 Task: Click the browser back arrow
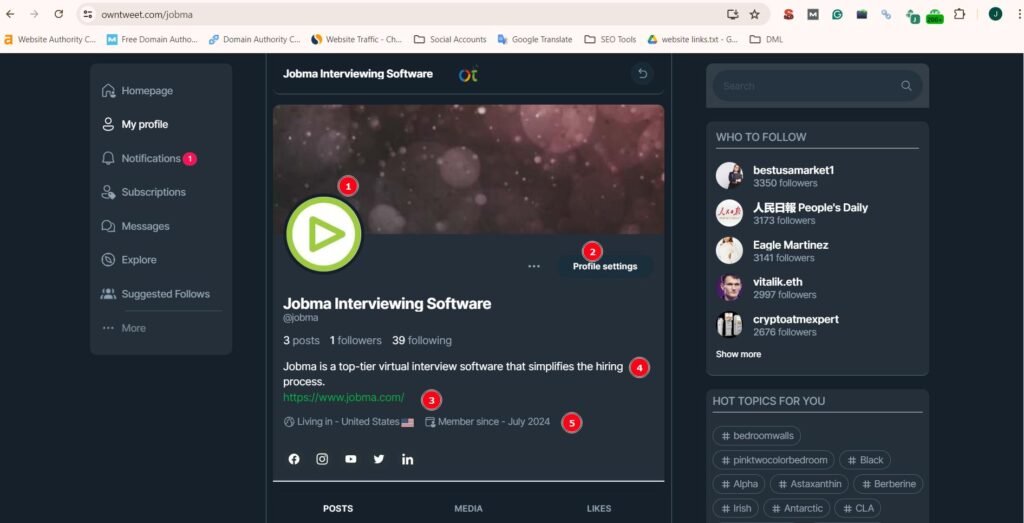(x=10, y=14)
